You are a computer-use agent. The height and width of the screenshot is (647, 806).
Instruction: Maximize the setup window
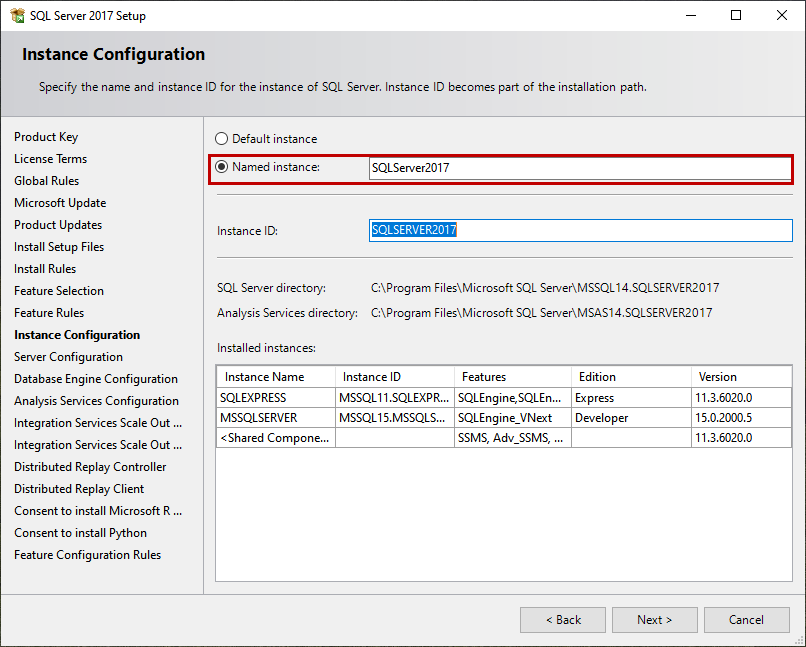coord(736,16)
